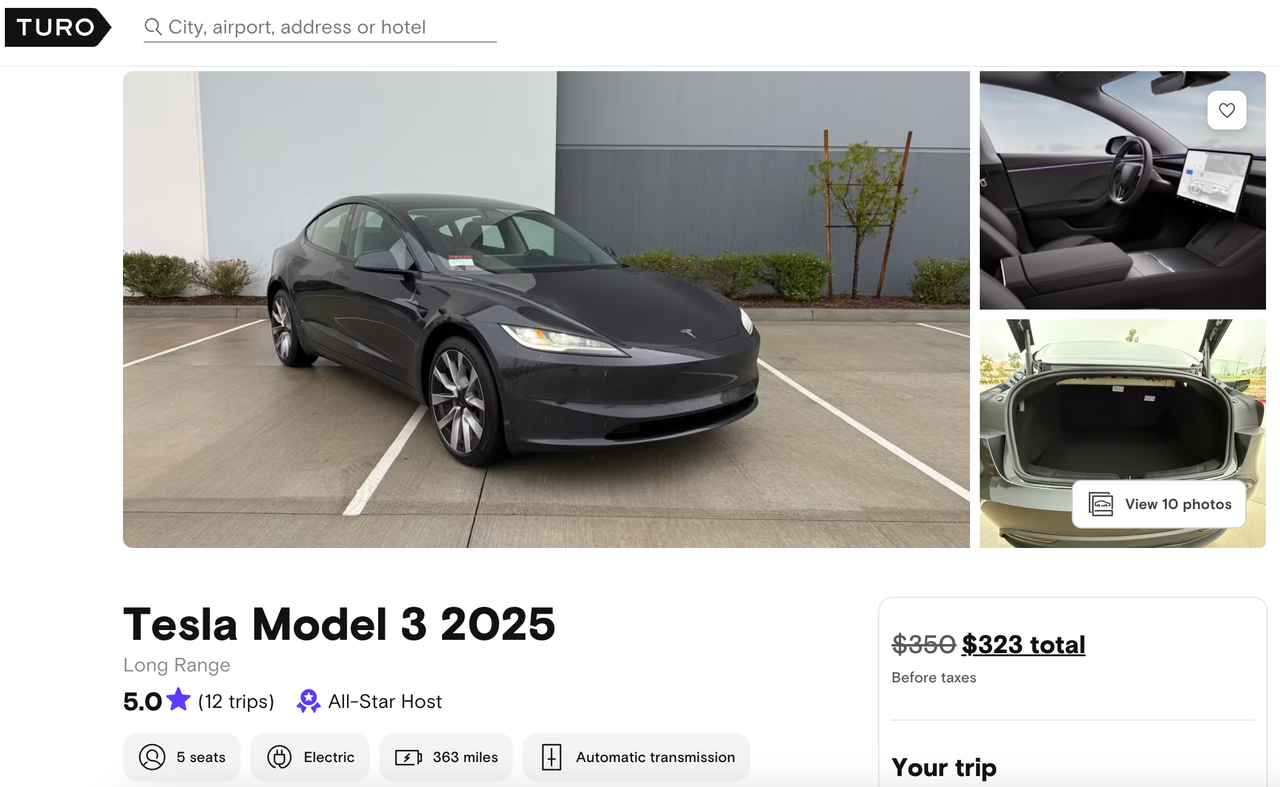The image size is (1280, 787).
Task: Click the seats person icon
Action: click(152, 757)
